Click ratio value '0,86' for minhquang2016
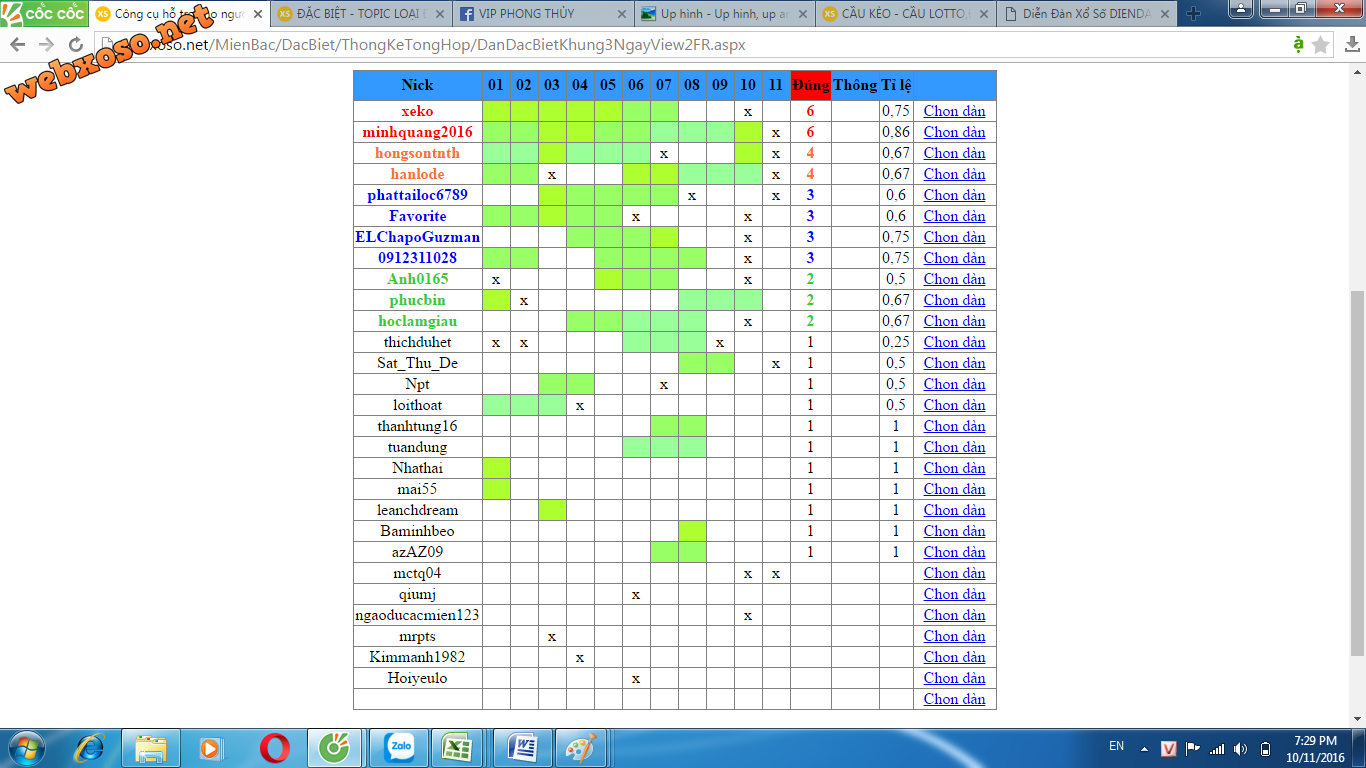The image size is (1366, 768). pyautogui.click(x=896, y=132)
